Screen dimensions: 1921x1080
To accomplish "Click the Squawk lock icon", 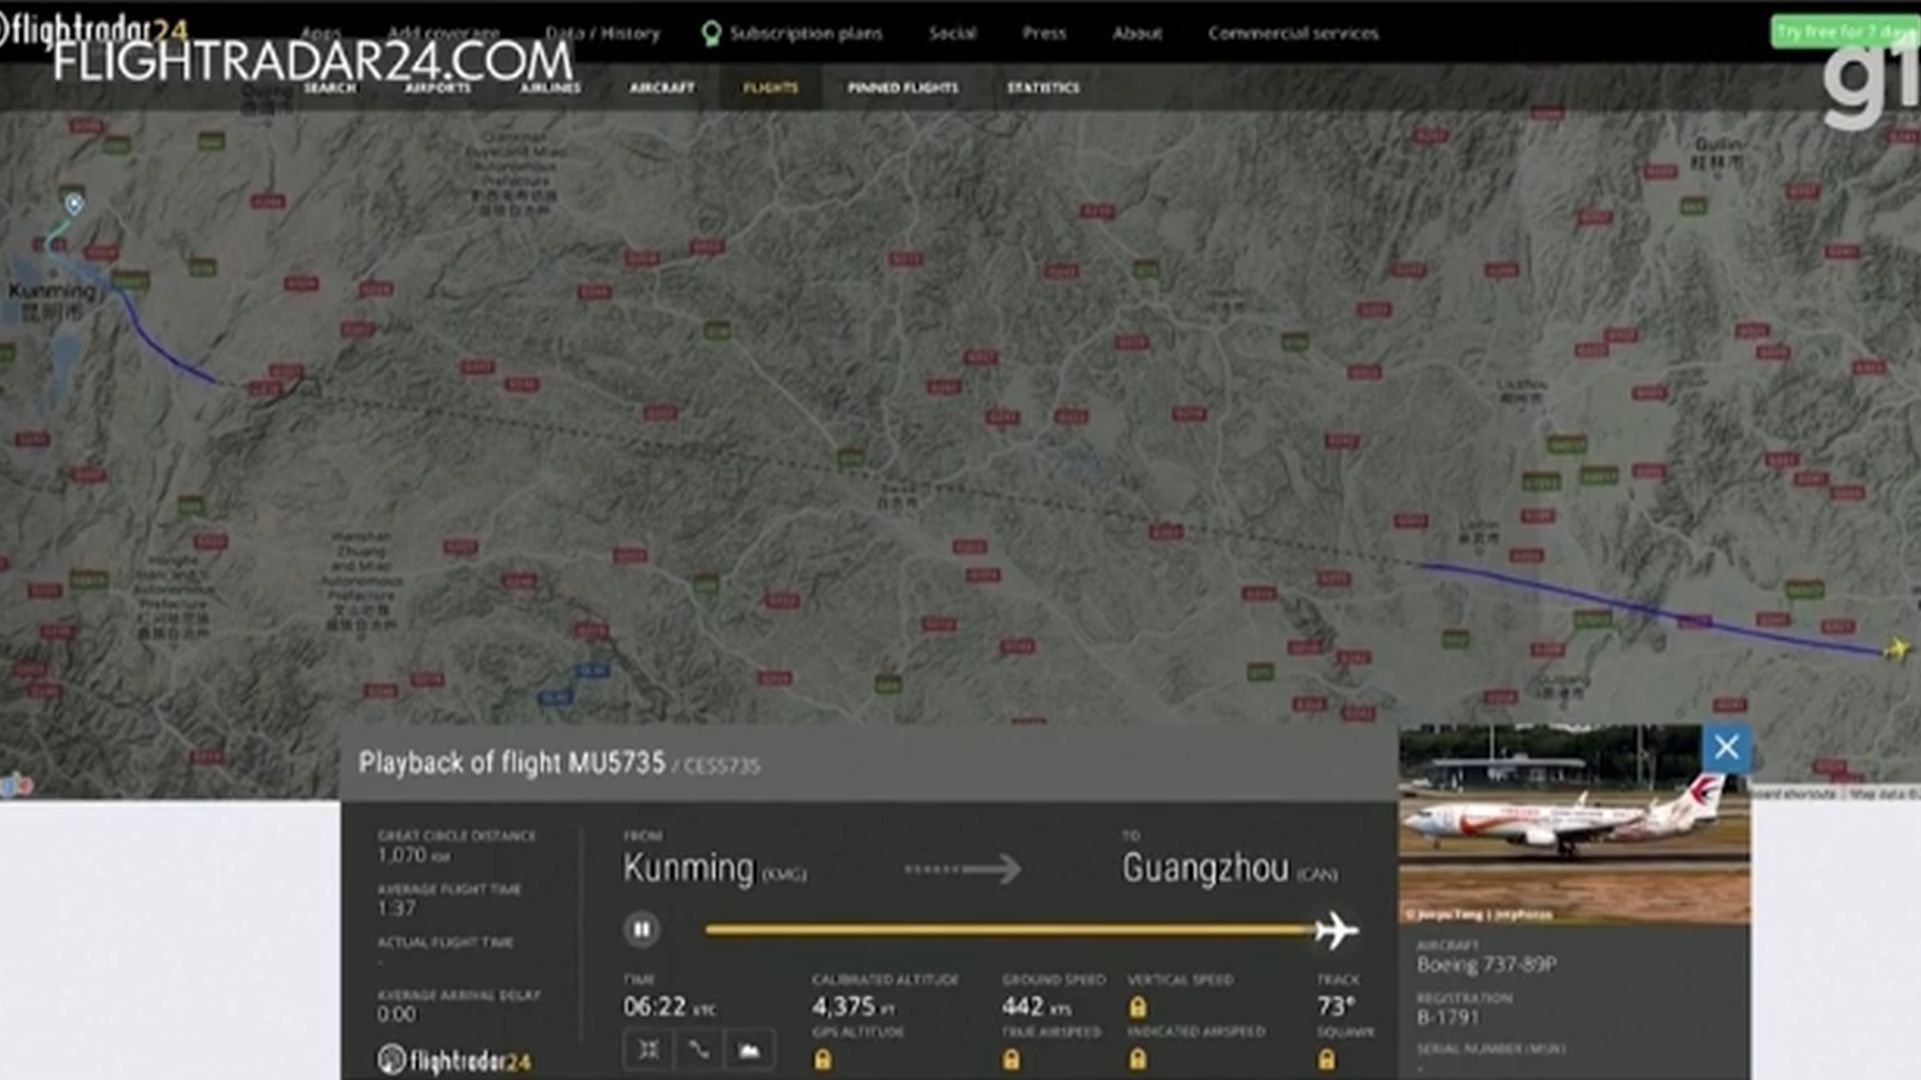I will pyautogui.click(x=1326, y=1059).
